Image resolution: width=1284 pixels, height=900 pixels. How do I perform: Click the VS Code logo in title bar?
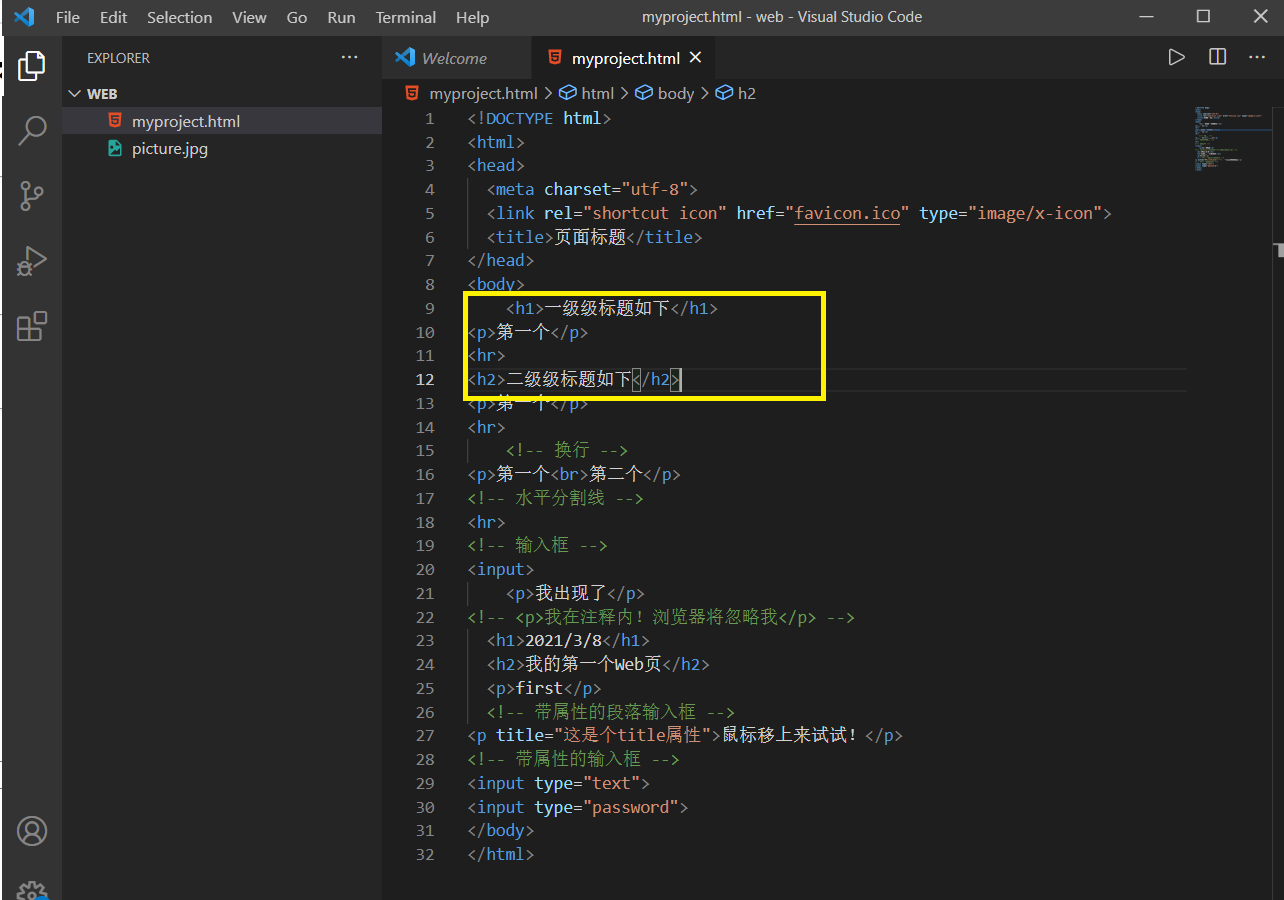[x=23, y=17]
